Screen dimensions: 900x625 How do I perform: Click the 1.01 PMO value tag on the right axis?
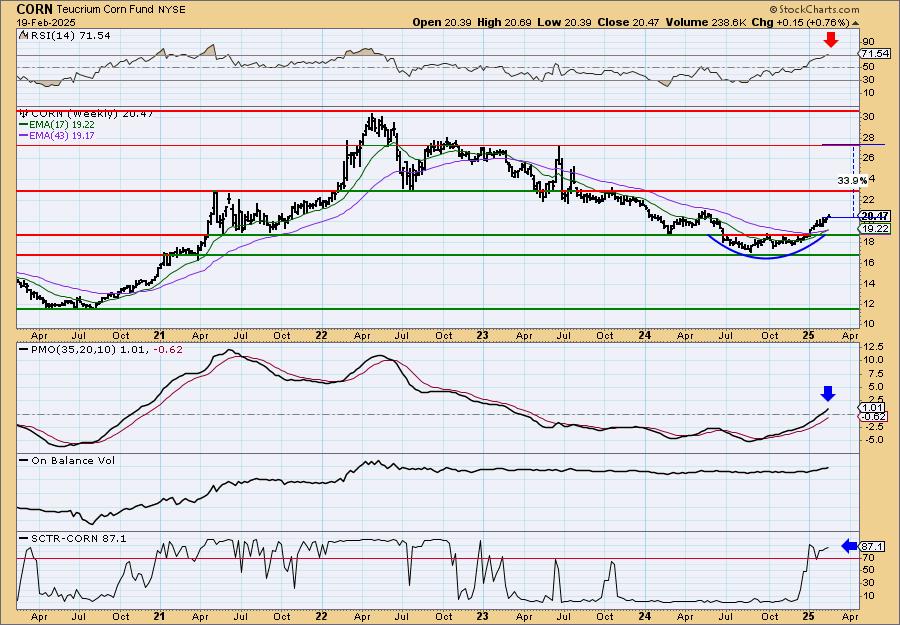coord(870,407)
